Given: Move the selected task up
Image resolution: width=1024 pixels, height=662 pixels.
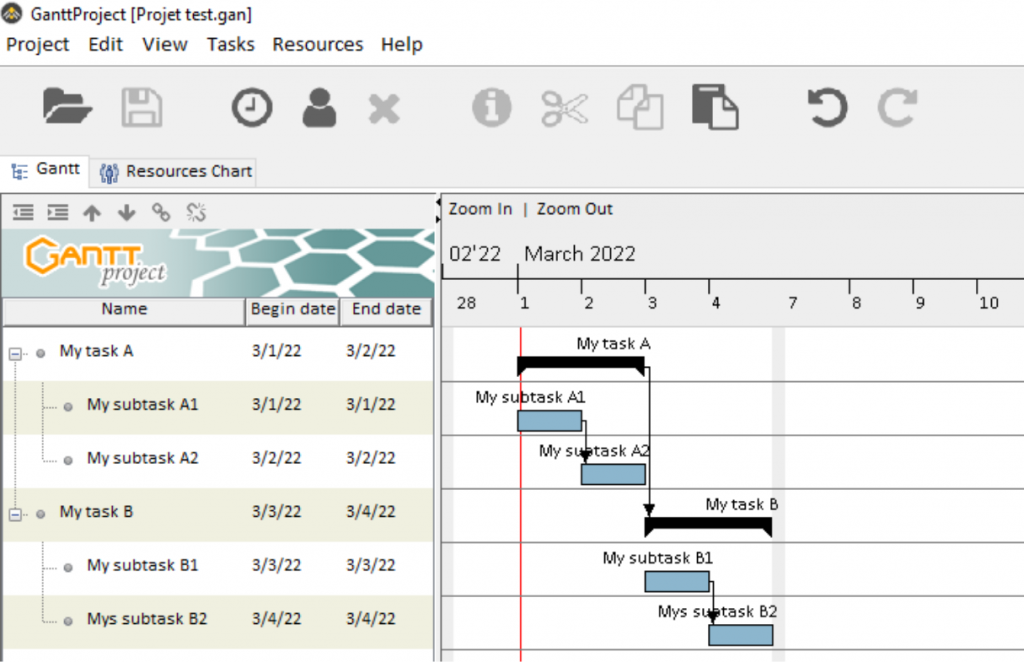Looking at the screenshot, I should click(x=92, y=212).
